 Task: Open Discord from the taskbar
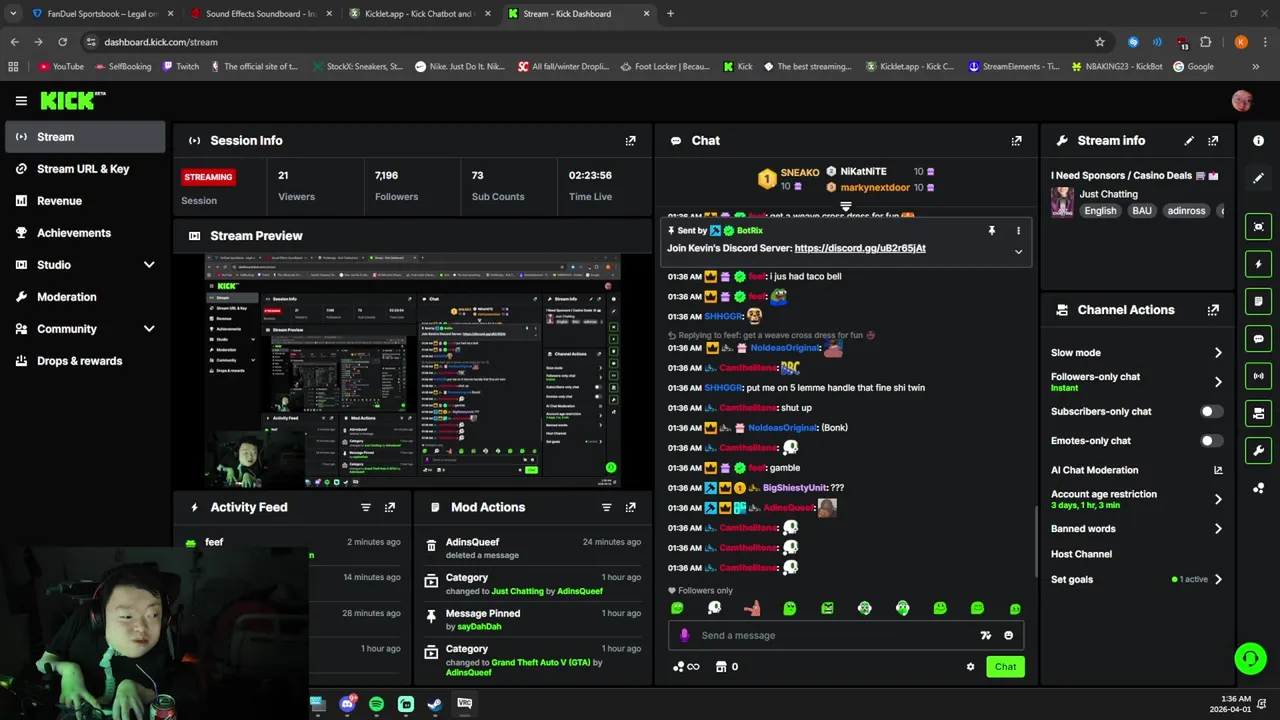347,704
